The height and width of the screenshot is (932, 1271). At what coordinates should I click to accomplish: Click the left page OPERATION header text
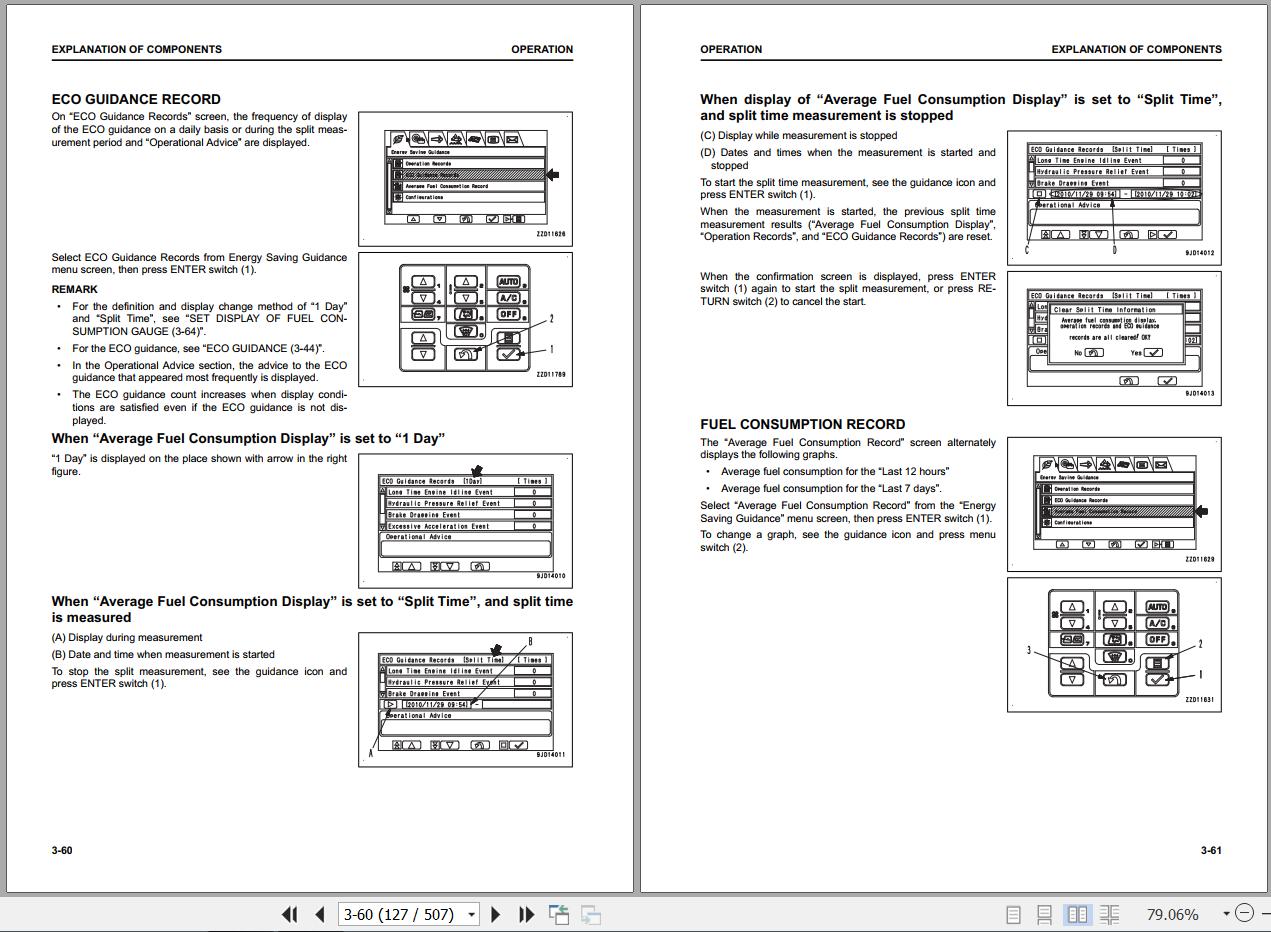click(542, 49)
